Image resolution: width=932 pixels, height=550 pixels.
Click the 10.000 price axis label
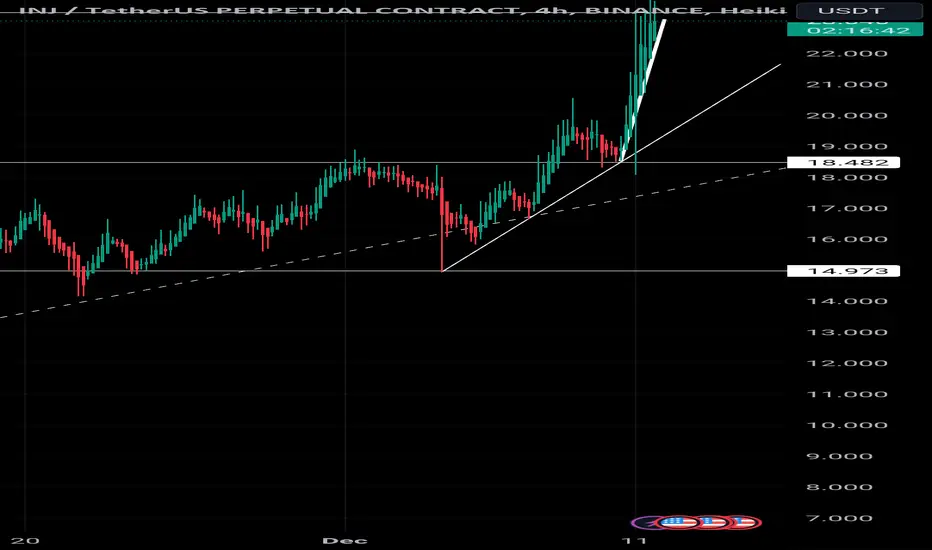pyautogui.click(x=846, y=425)
